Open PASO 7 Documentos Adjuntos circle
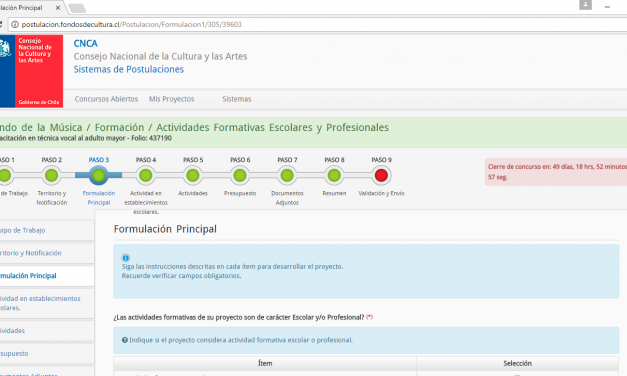This screenshot has width=627, height=376. click(287, 175)
